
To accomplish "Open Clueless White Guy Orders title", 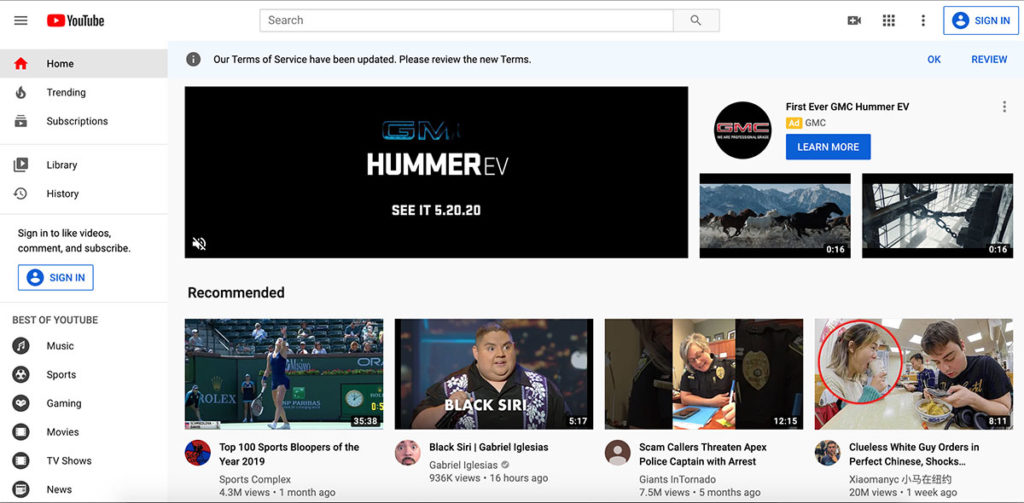I will tap(914, 454).
